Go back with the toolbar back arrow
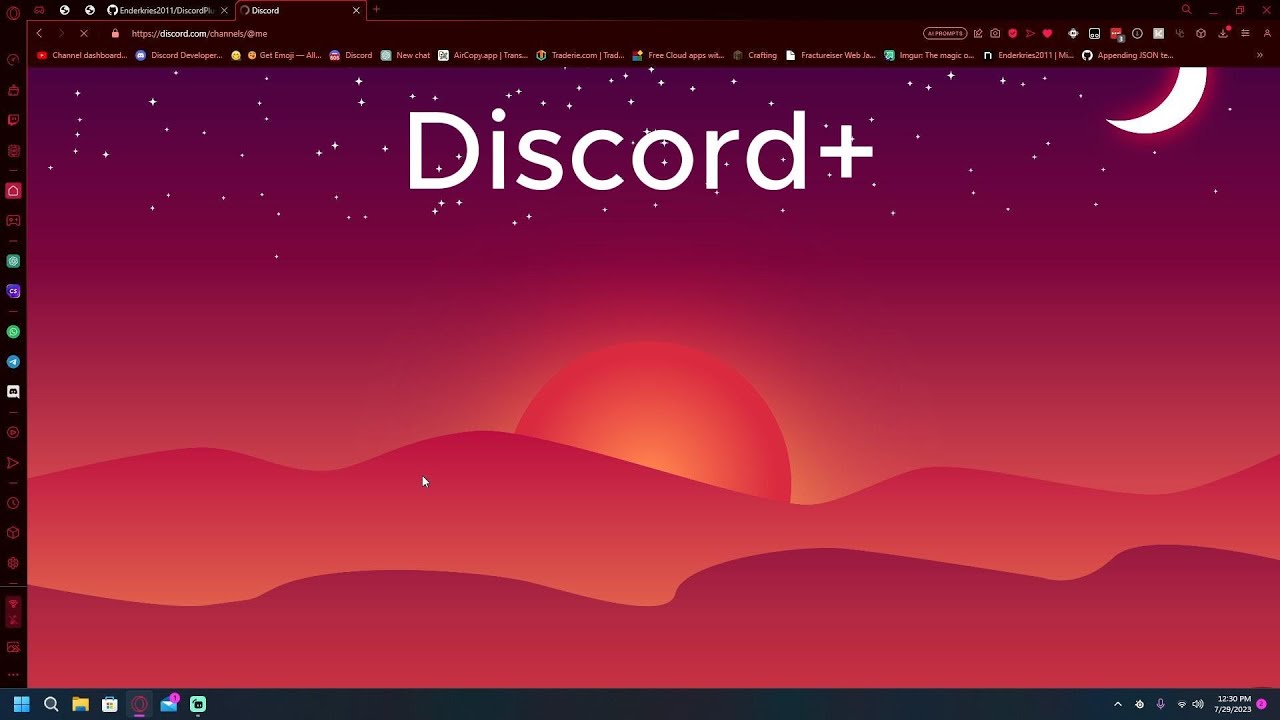The image size is (1280, 720). click(39, 33)
